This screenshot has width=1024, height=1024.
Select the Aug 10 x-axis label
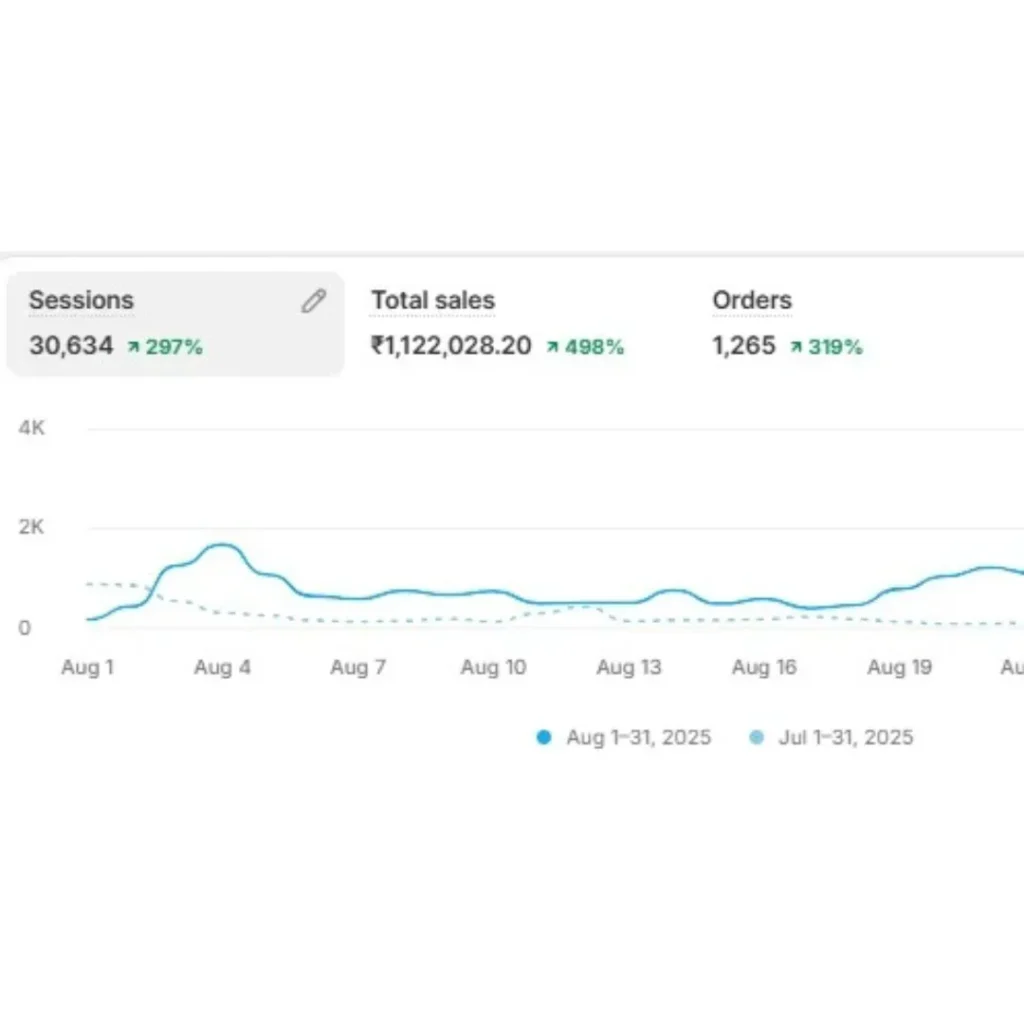[493, 668]
